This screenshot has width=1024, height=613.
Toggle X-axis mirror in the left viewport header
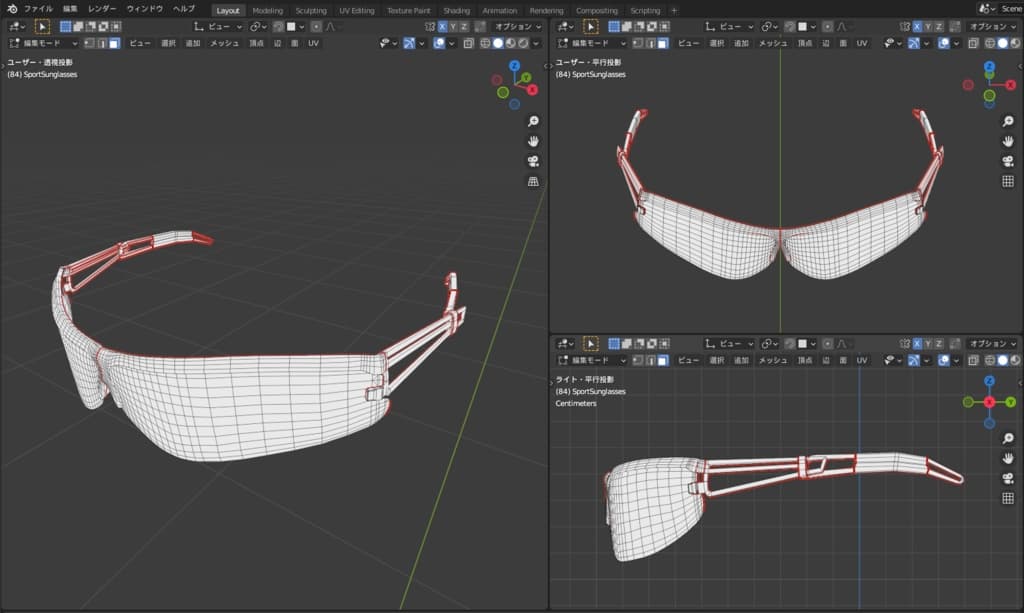(x=443, y=26)
